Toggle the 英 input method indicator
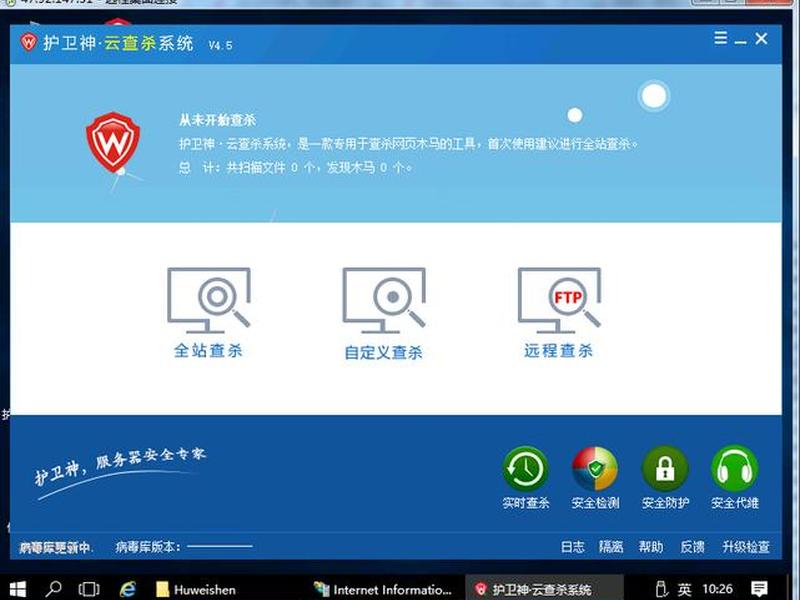This screenshot has width=800, height=600. [685, 590]
